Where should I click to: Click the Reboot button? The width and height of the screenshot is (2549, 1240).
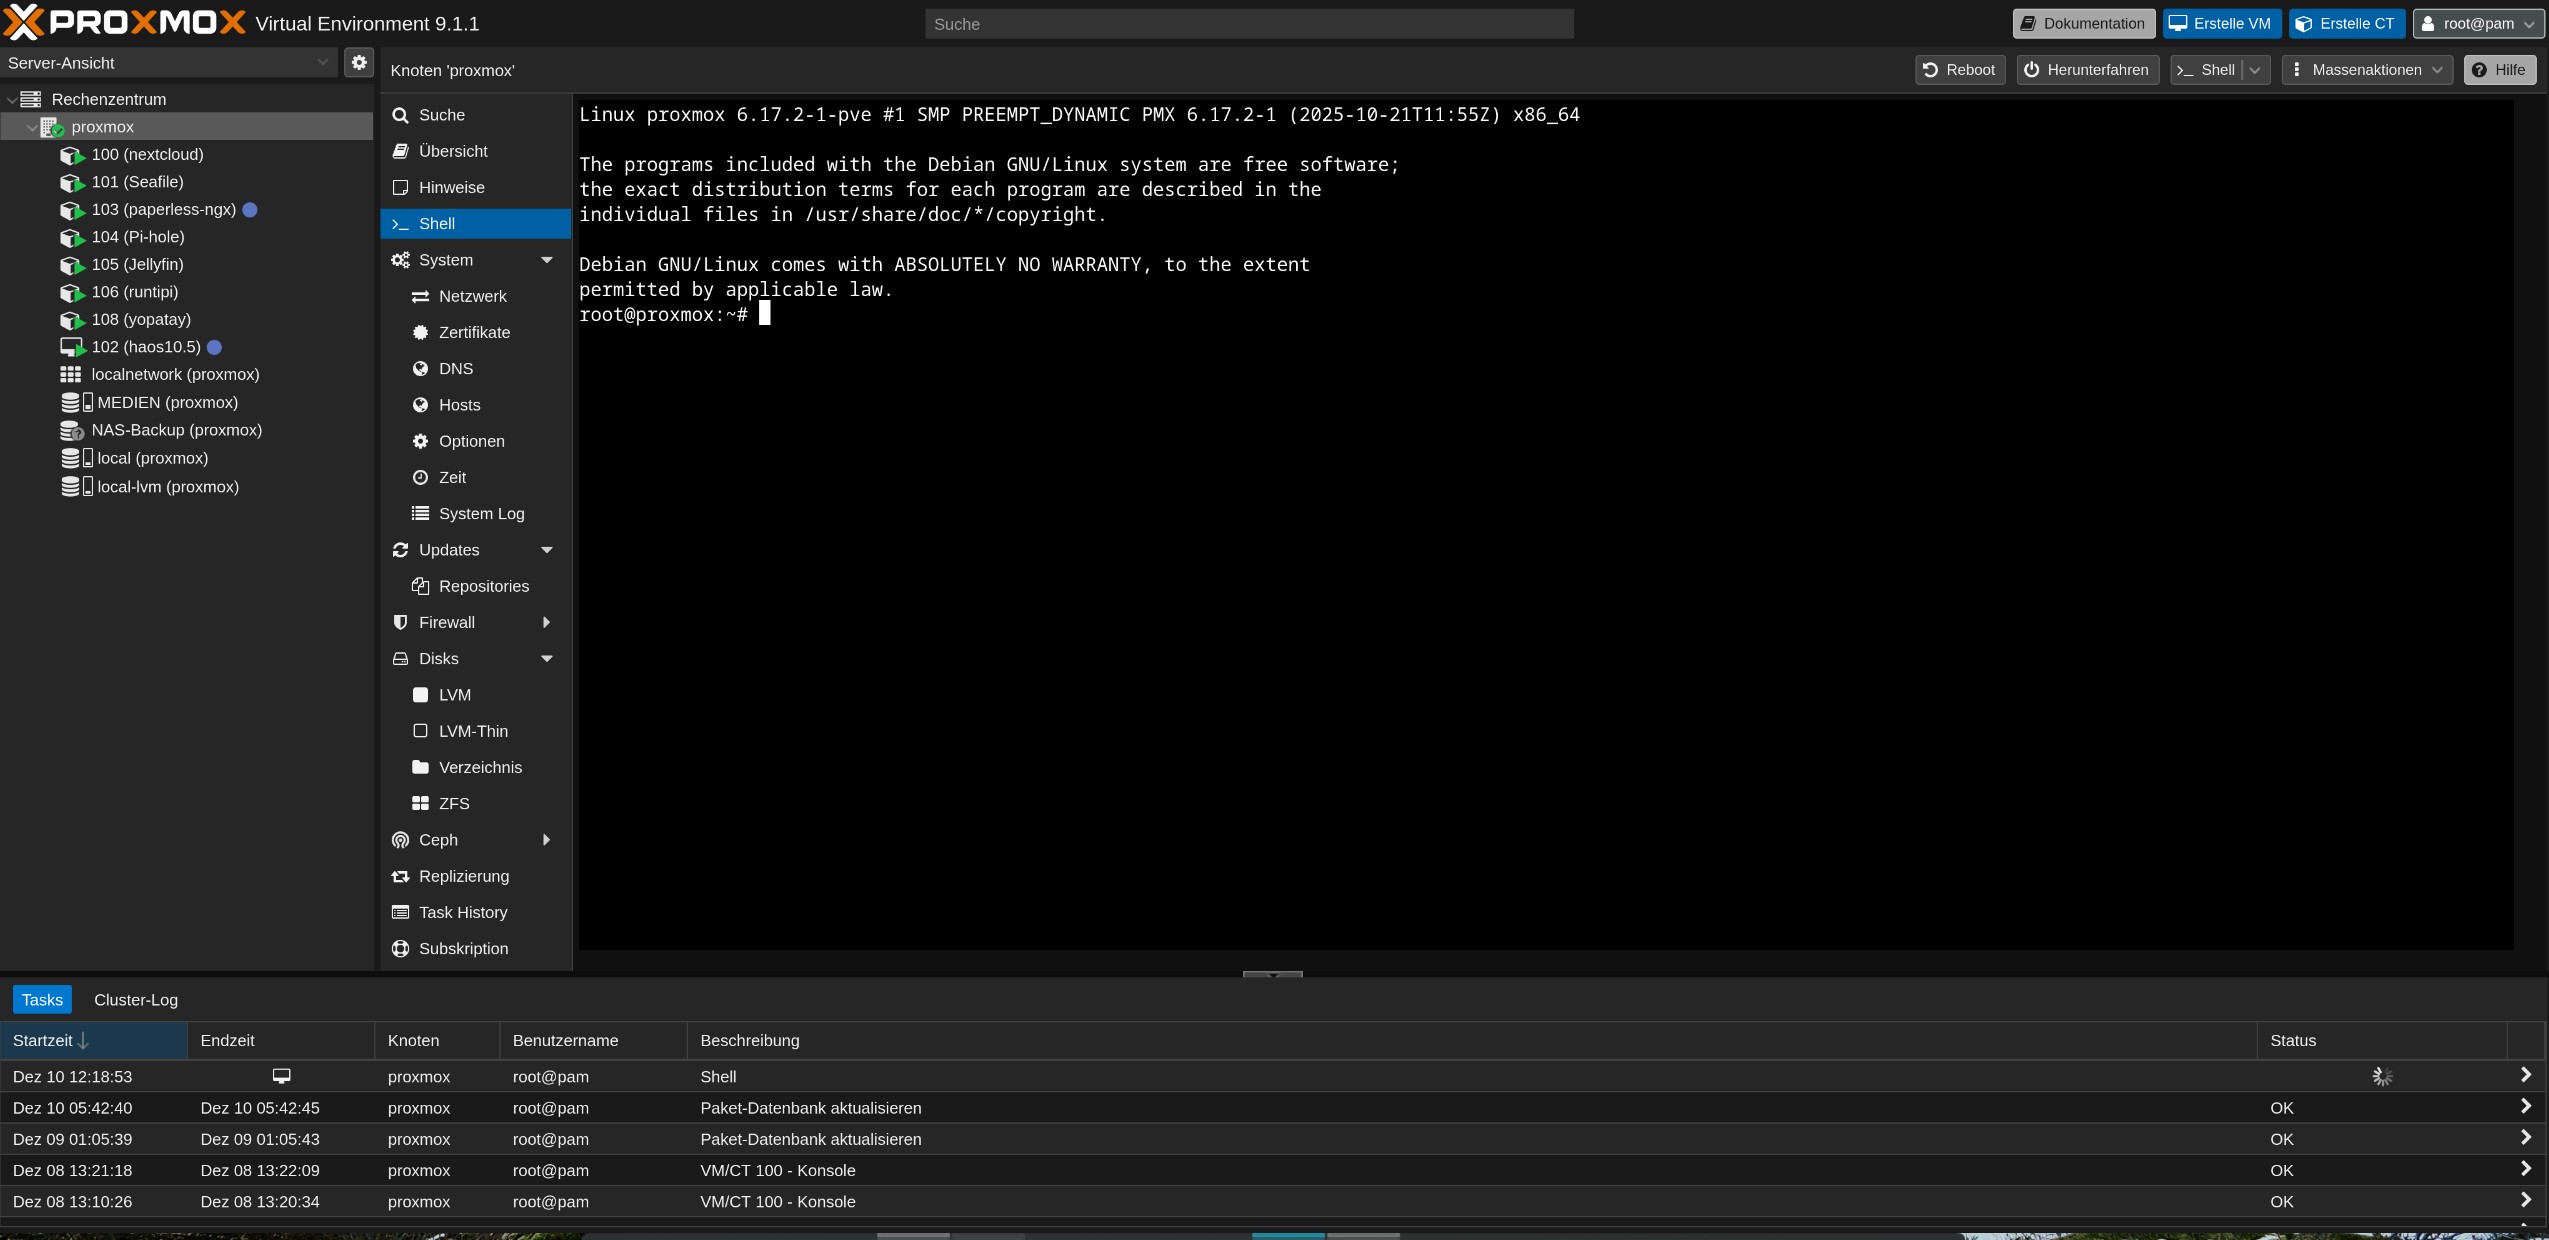coord(1959,70)
